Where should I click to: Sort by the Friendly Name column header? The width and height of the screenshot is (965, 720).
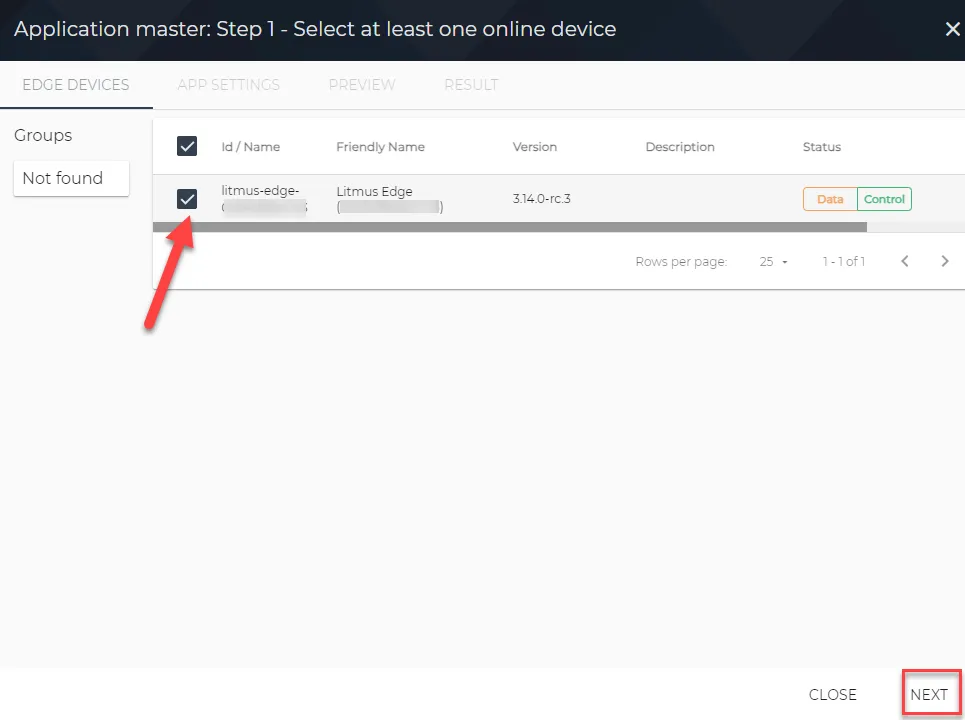tap(380, 147)
